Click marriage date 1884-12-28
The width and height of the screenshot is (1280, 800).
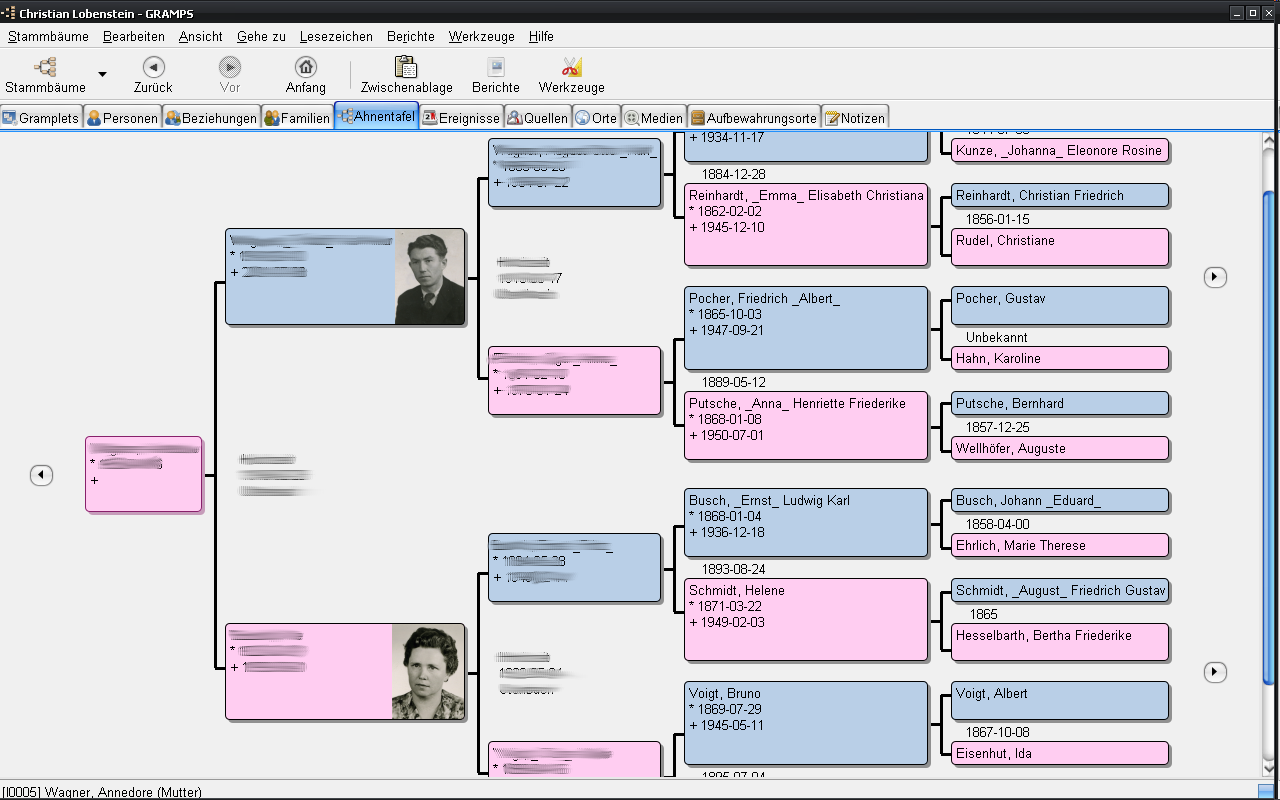point(733,174)
